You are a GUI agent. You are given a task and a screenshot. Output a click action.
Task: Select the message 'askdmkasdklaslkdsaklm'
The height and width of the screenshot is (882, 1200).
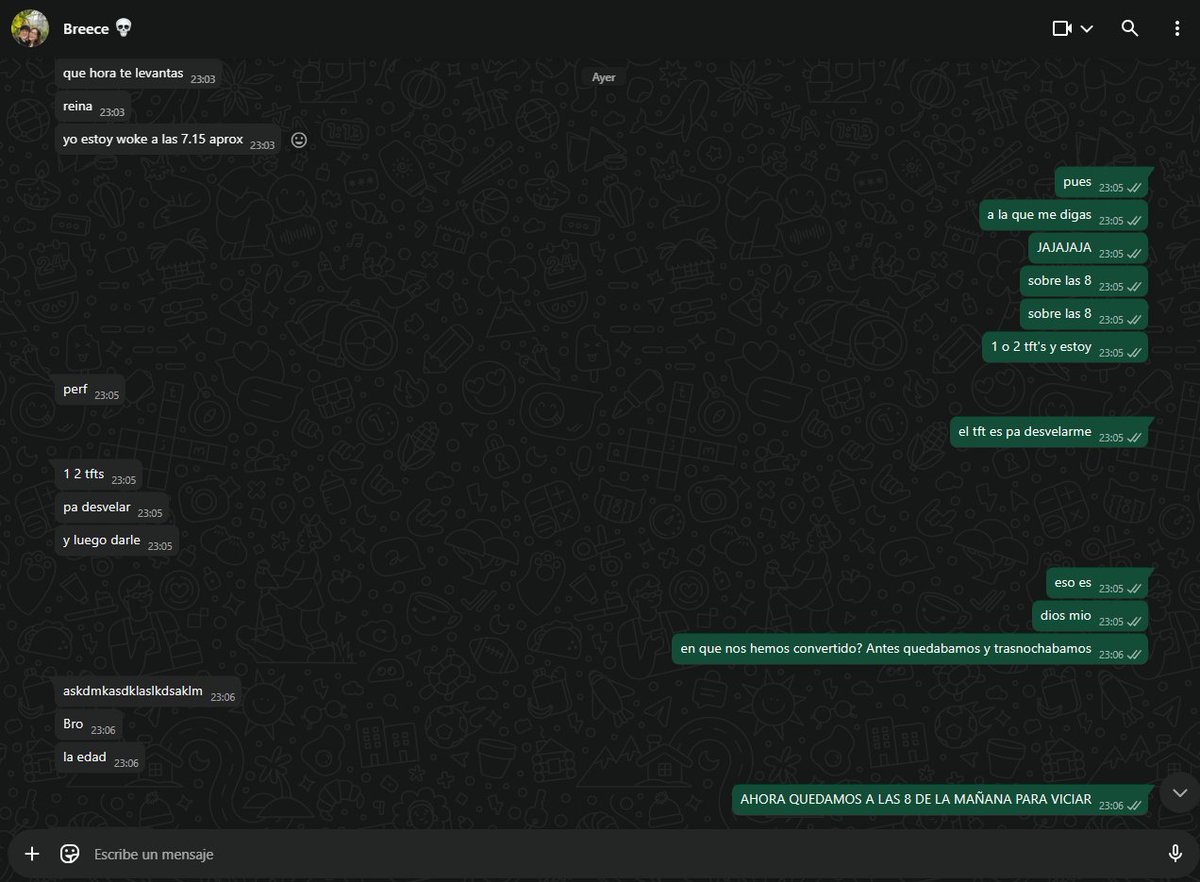(x=148, y=692)
